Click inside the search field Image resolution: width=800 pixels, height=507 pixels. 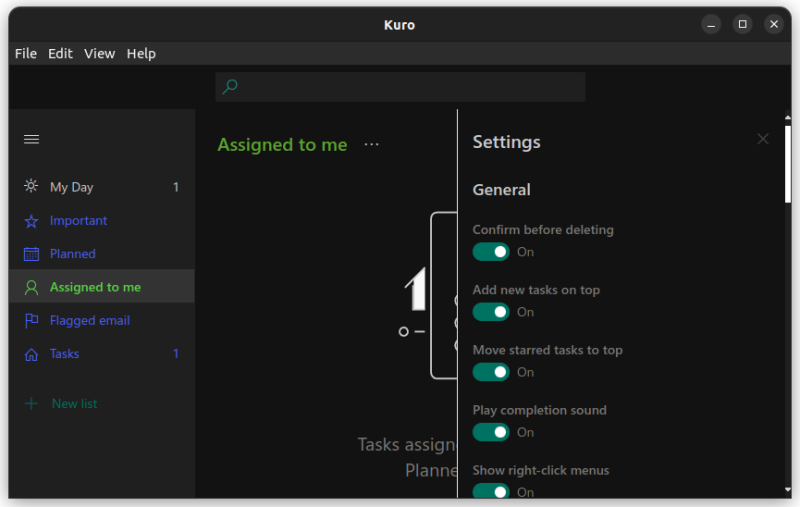coord(400,87)
